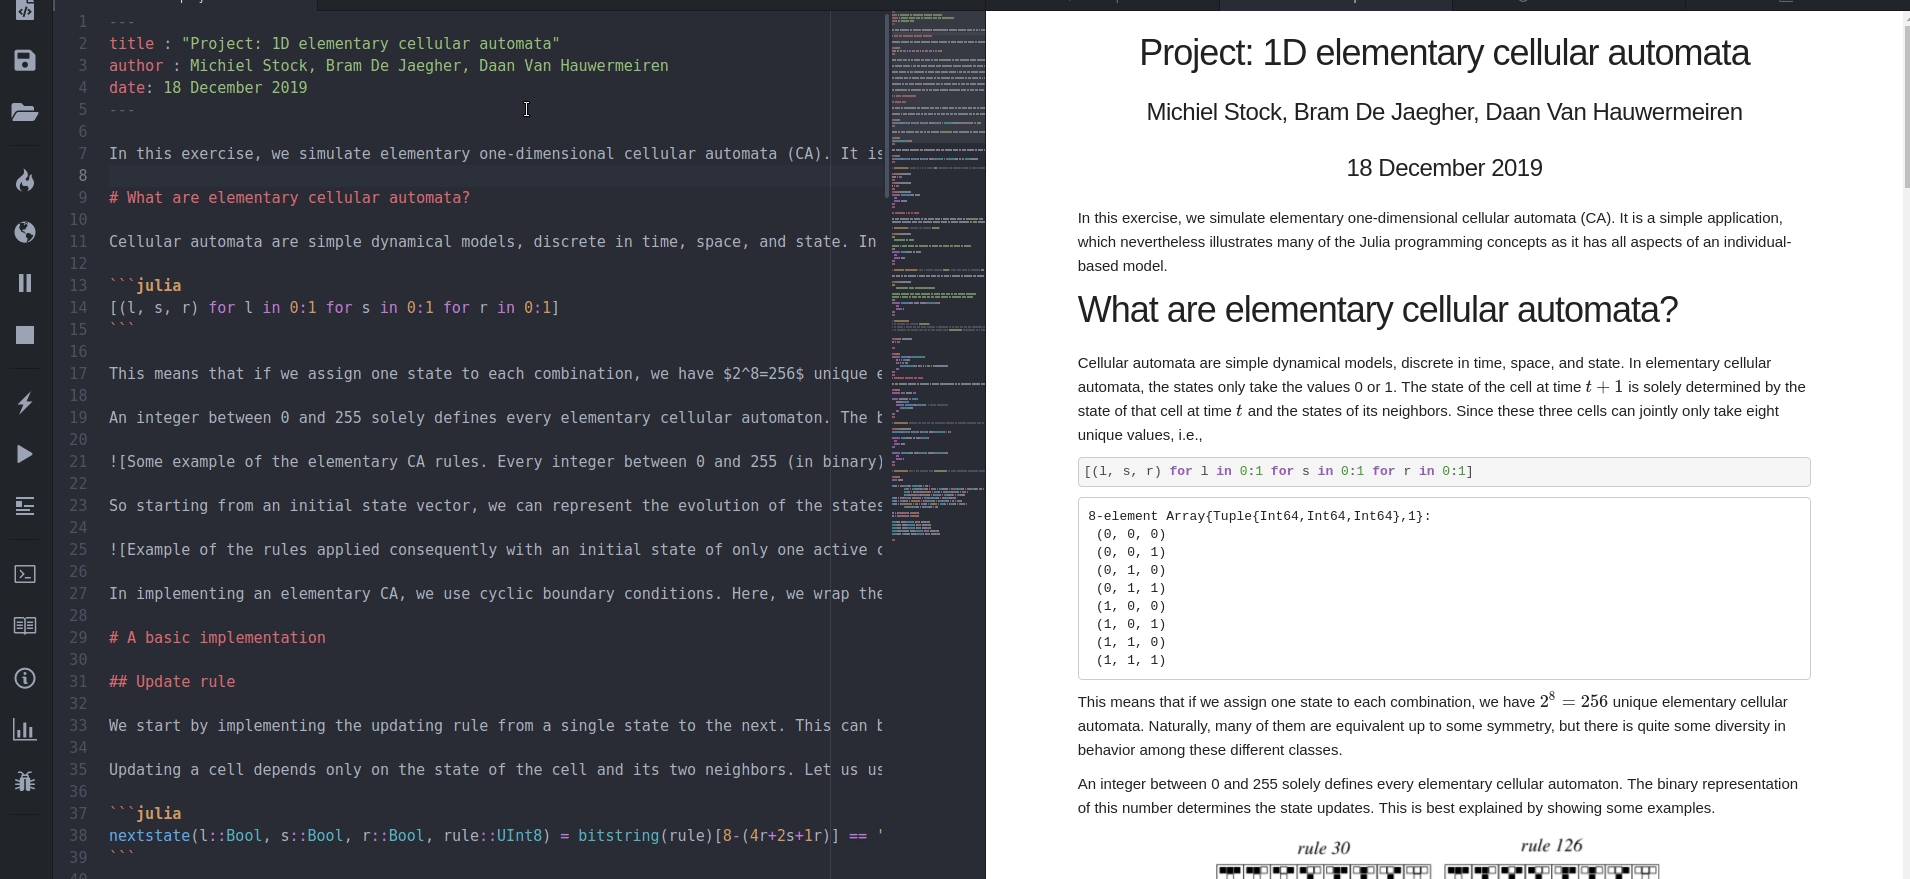Image resolution: width=1910 pixels, height=879 pixels.
Task: Click the '(1, 1, 1)' output row
Action: 1131,660
